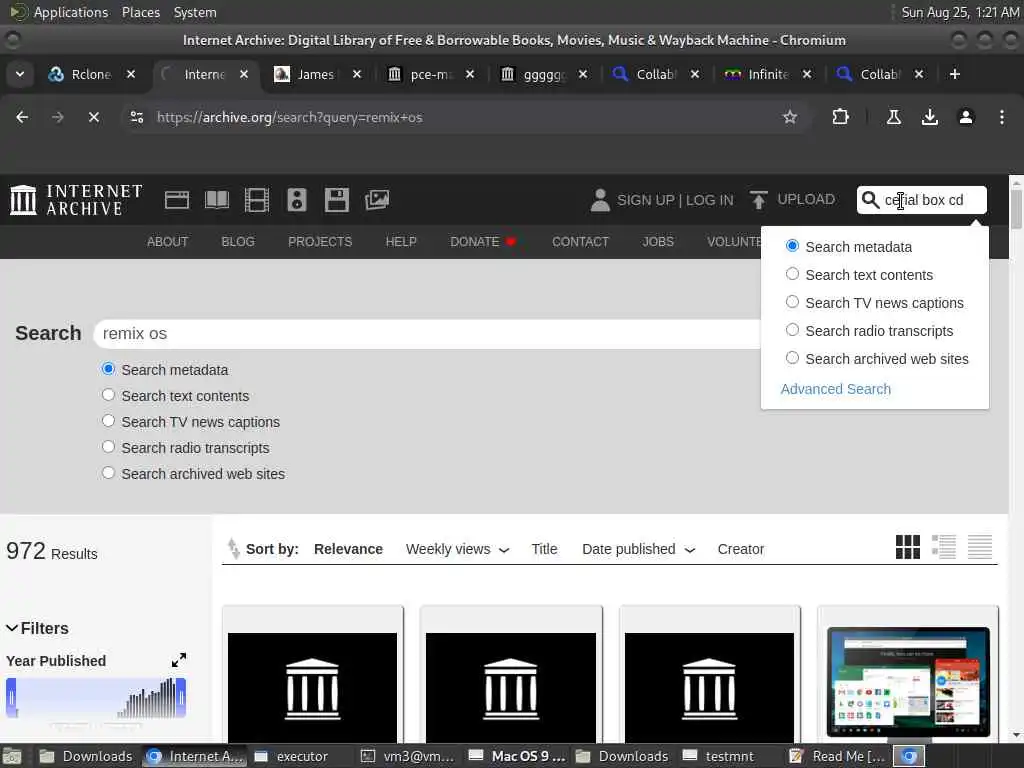Open System menu
The image size is (1024, 768).
pos(195,12)
